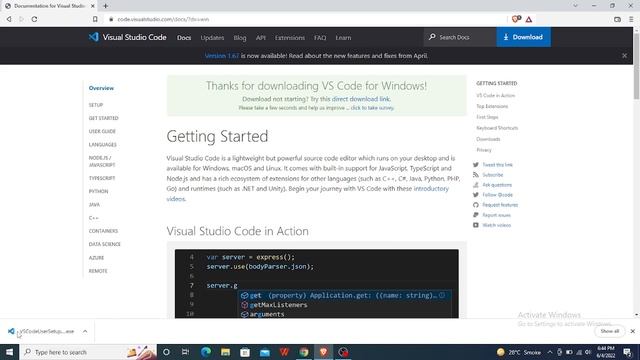Open Google Chrome from the taskbar

point(304,352)
